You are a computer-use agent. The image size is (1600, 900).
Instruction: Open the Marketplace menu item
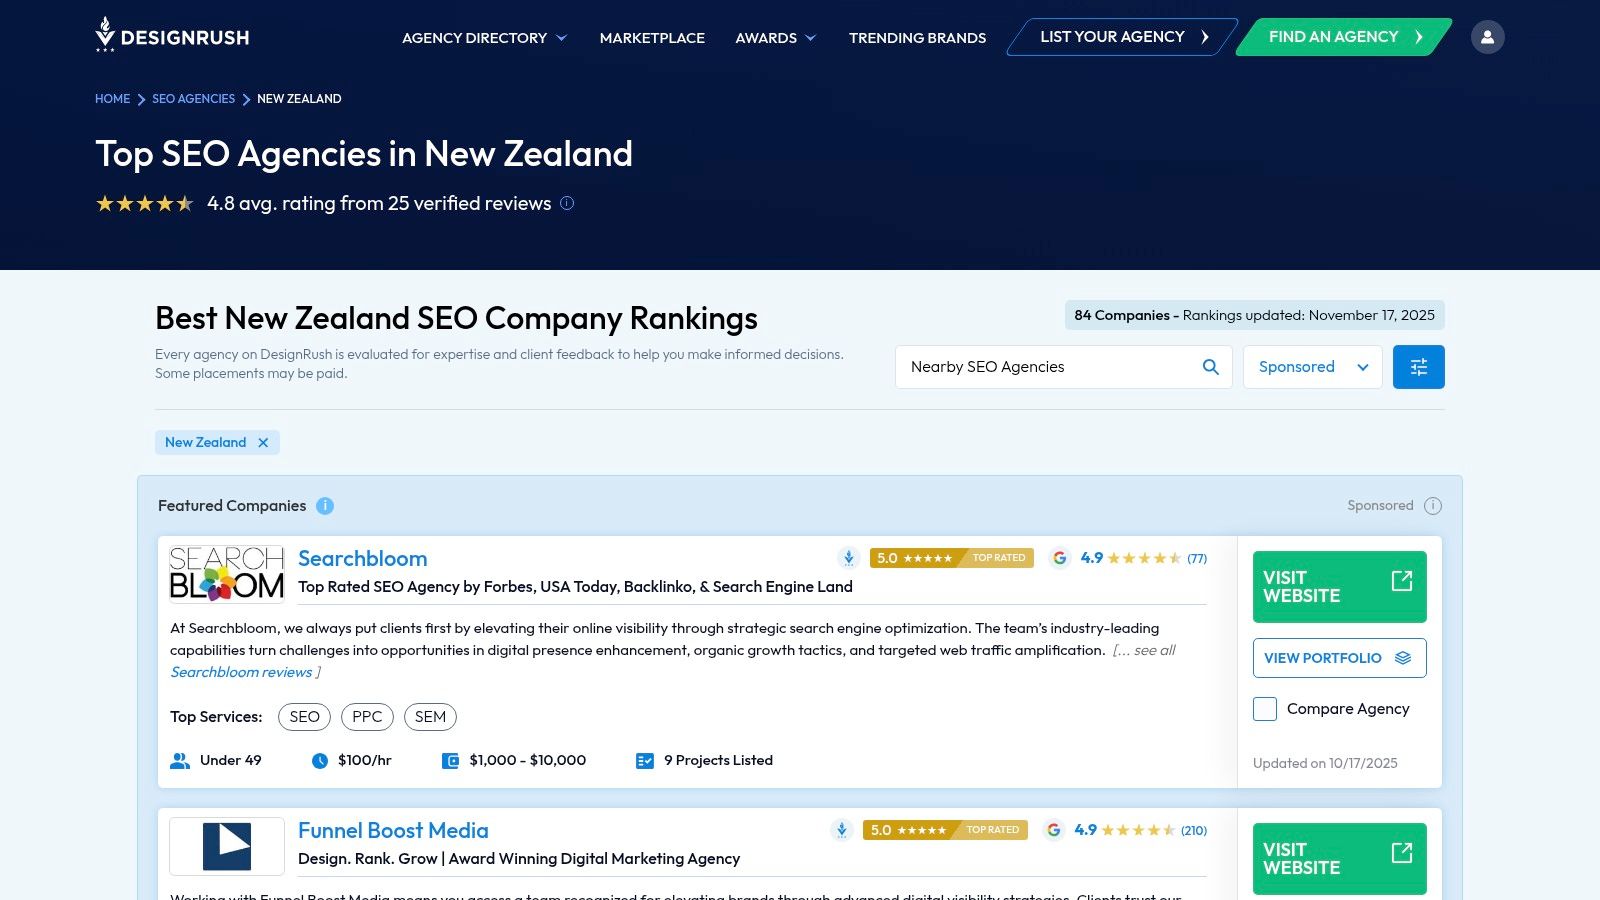tap(652, 38)
